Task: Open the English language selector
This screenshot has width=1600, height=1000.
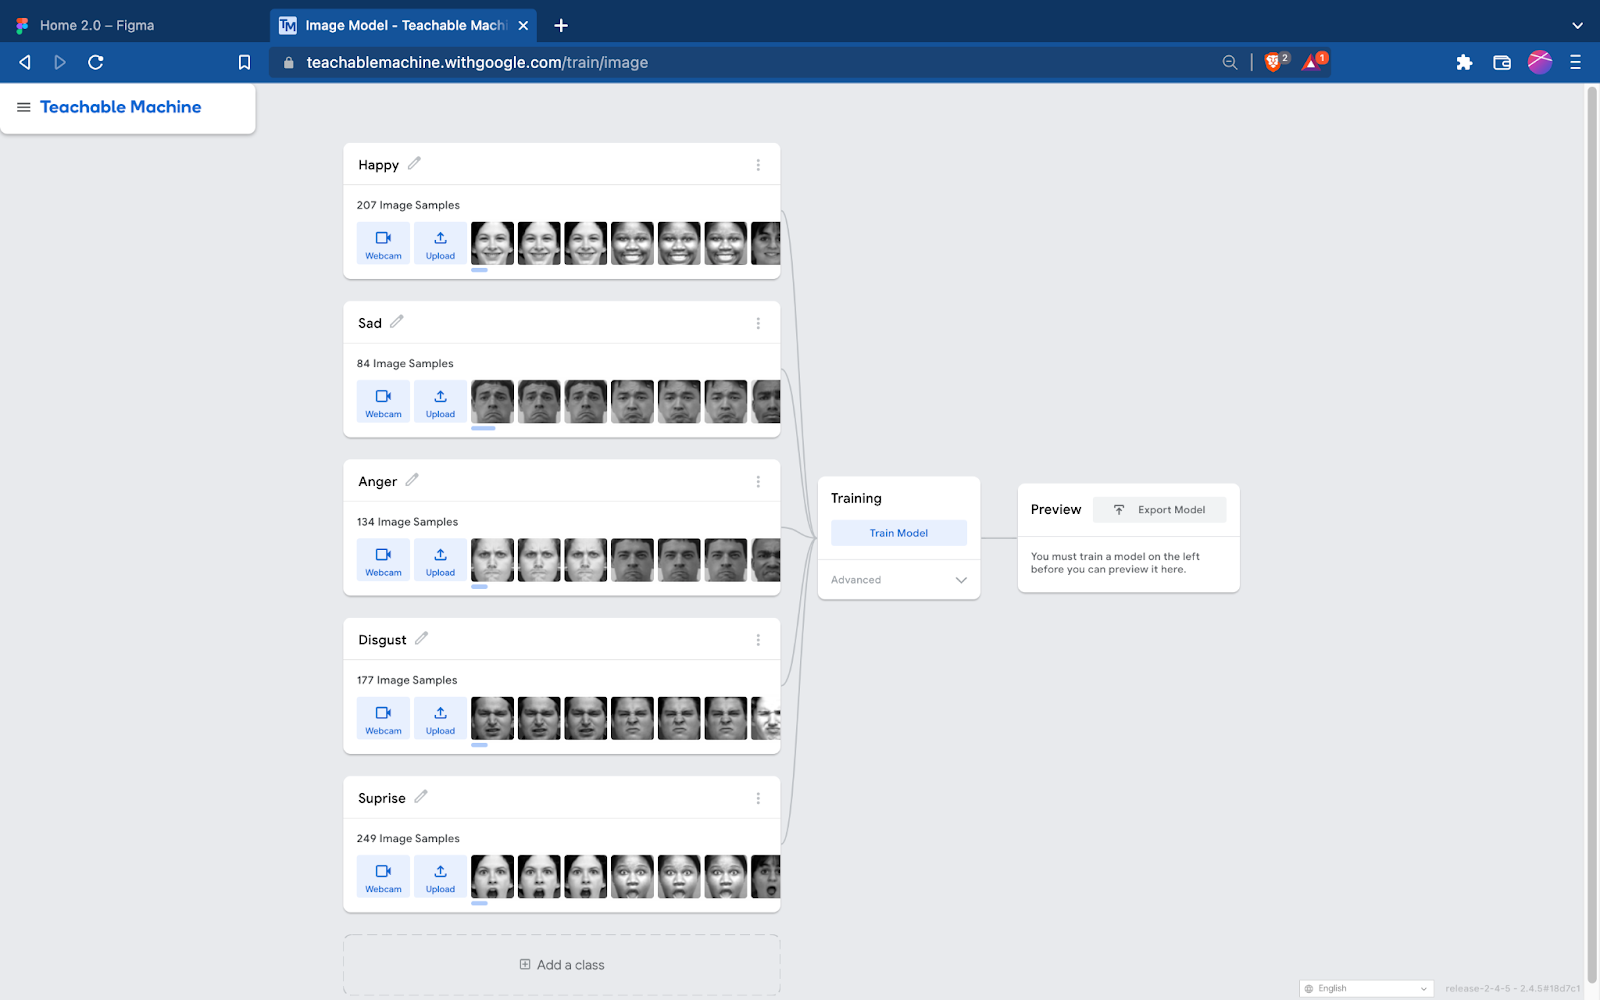Action: point(1366,987)
